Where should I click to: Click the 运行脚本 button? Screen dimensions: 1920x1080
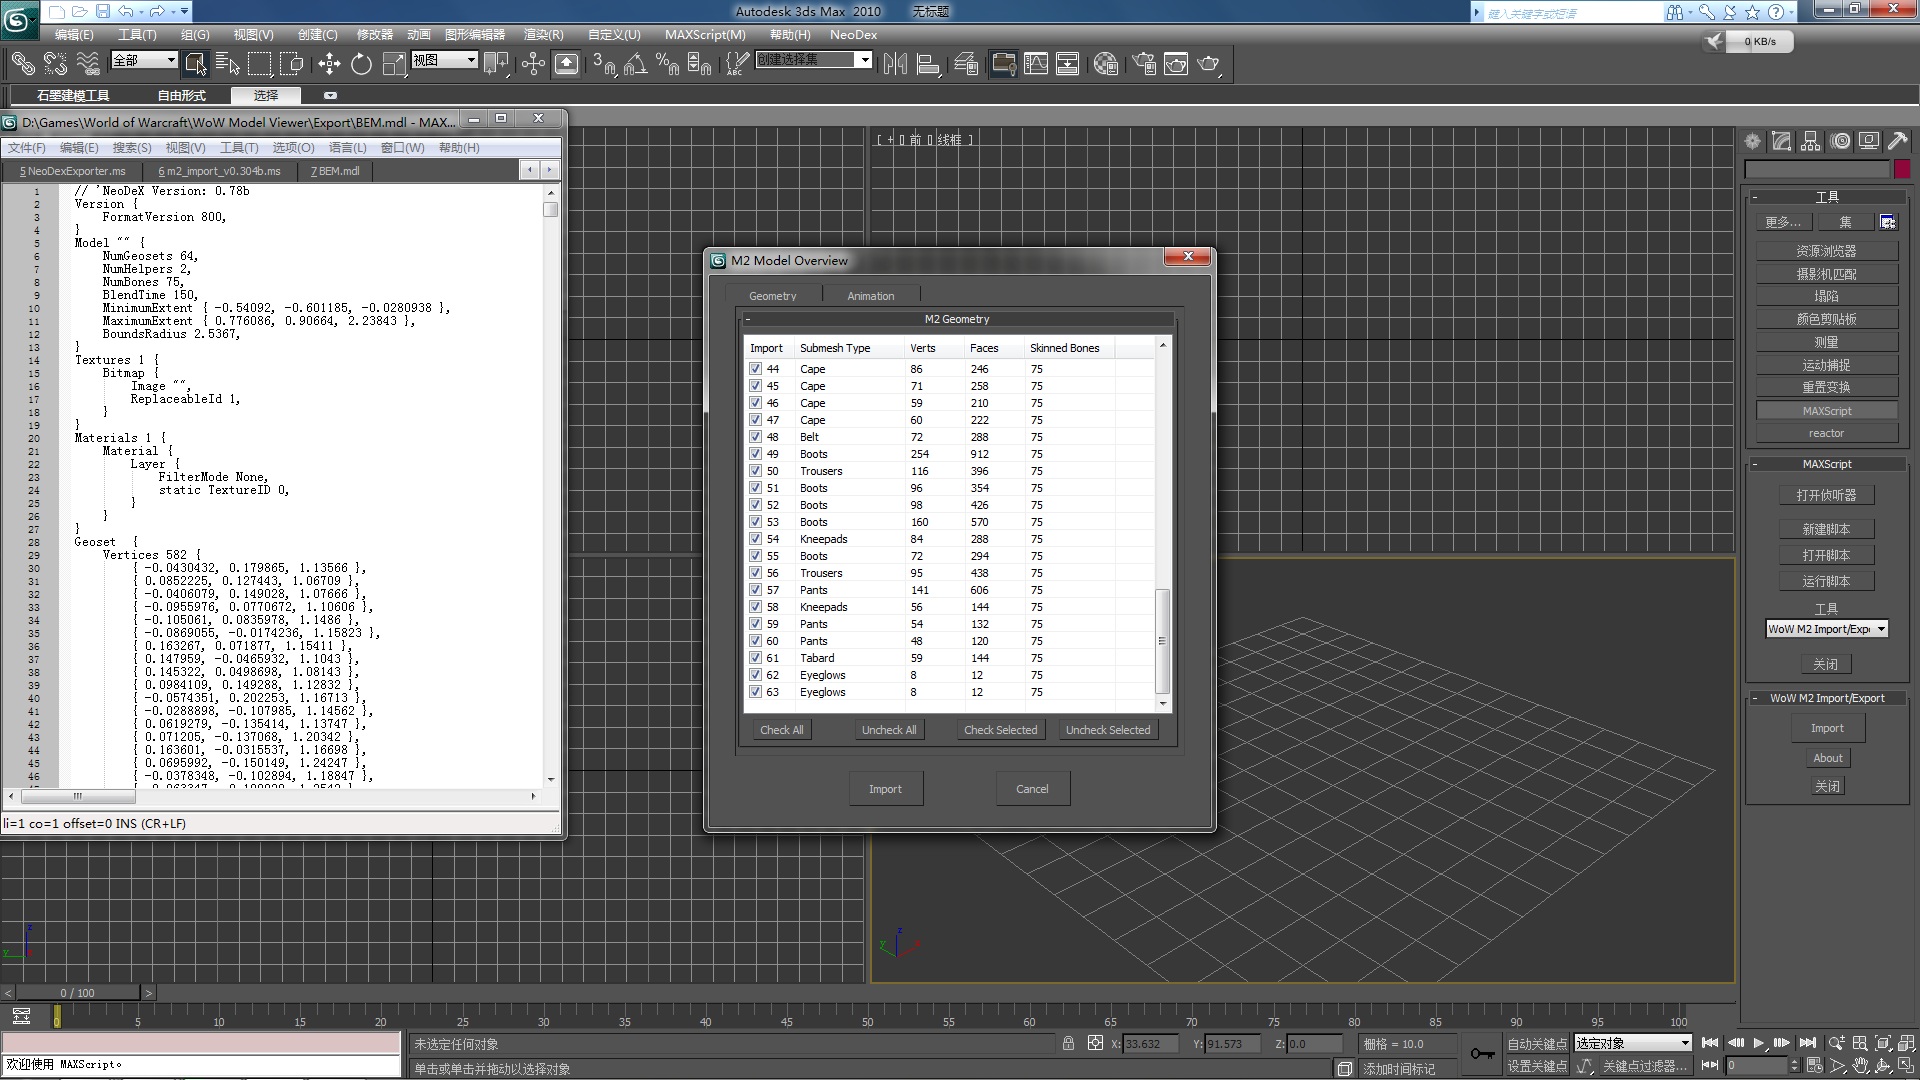pos(1826,581)
